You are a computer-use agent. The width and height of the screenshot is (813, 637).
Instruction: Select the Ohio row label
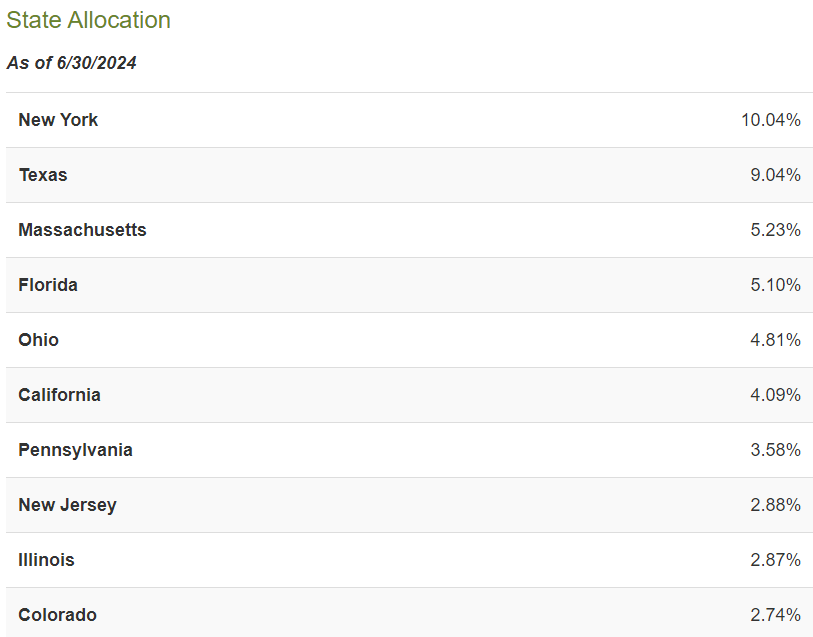pyautogui.click(x=39, y=340)
